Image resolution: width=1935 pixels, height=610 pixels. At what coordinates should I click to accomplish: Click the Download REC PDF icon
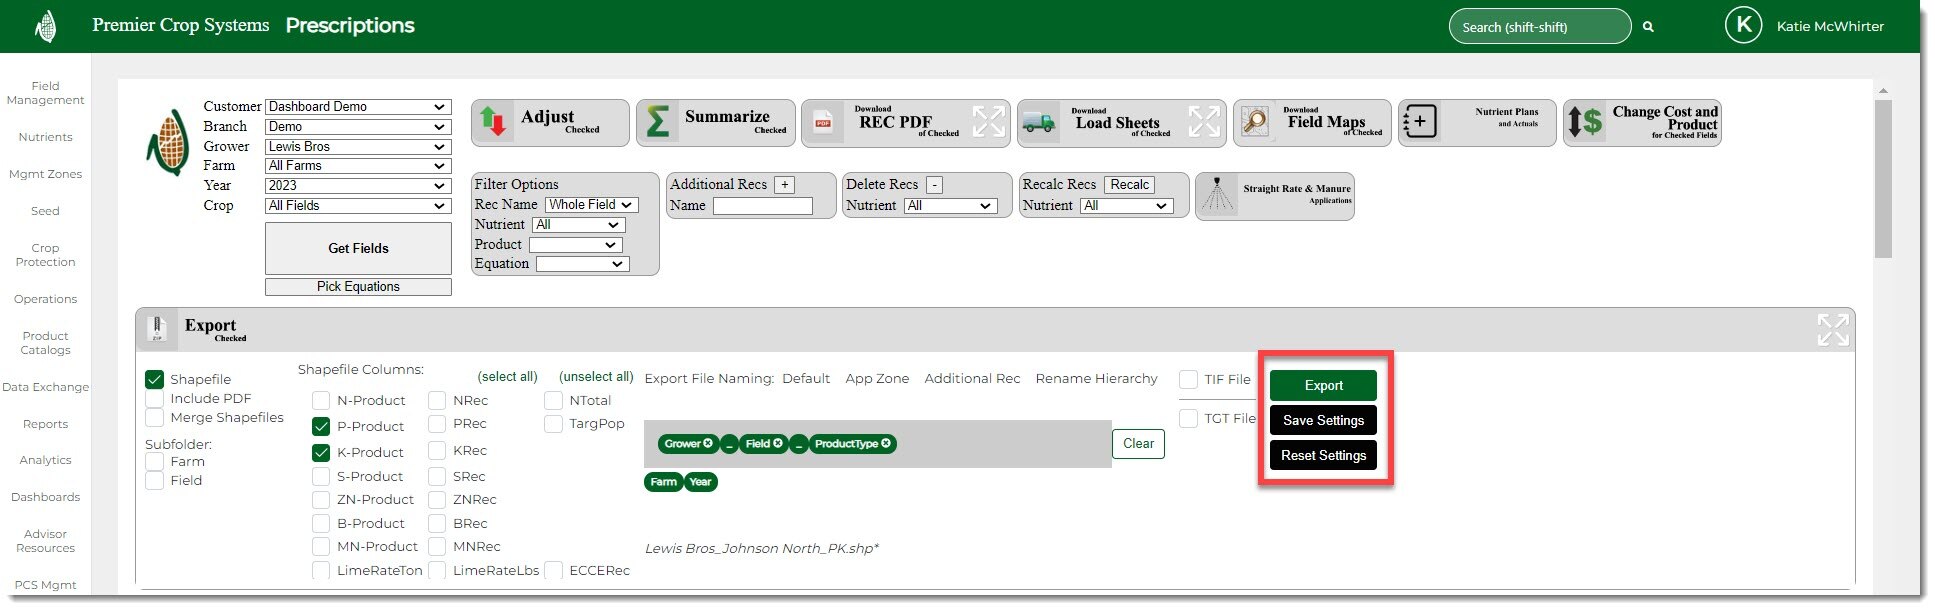click(823, 123)
